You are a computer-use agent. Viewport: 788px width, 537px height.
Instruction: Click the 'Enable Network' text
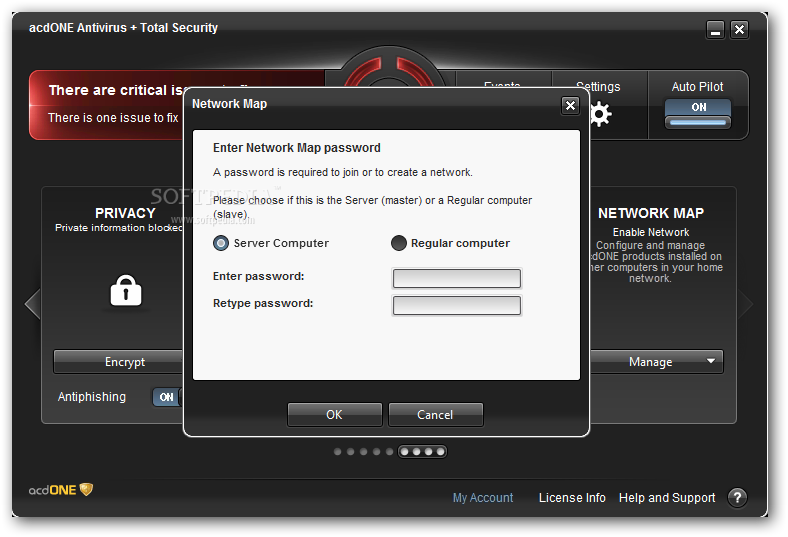click(651, 232)
